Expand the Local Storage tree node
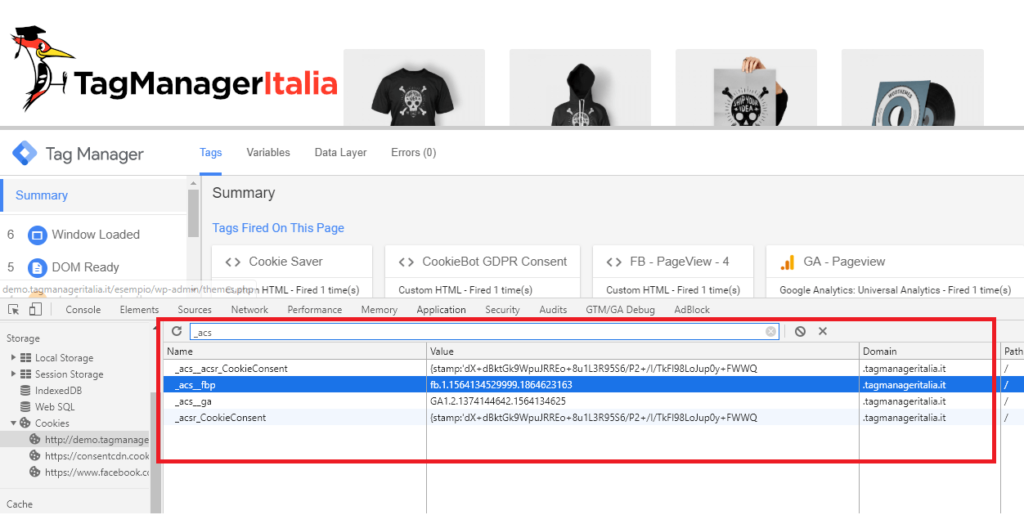The height and width of the screenshot is (515, 1024). pos(13,357)
